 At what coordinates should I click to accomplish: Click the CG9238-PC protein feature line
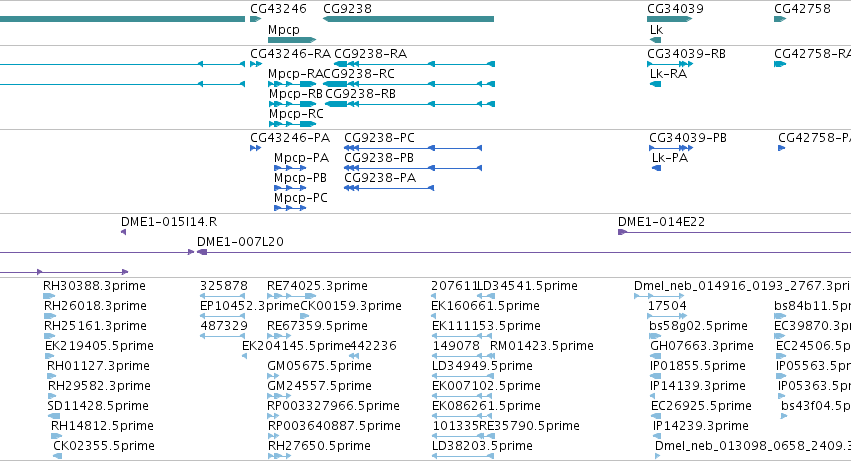click(413, 148)
